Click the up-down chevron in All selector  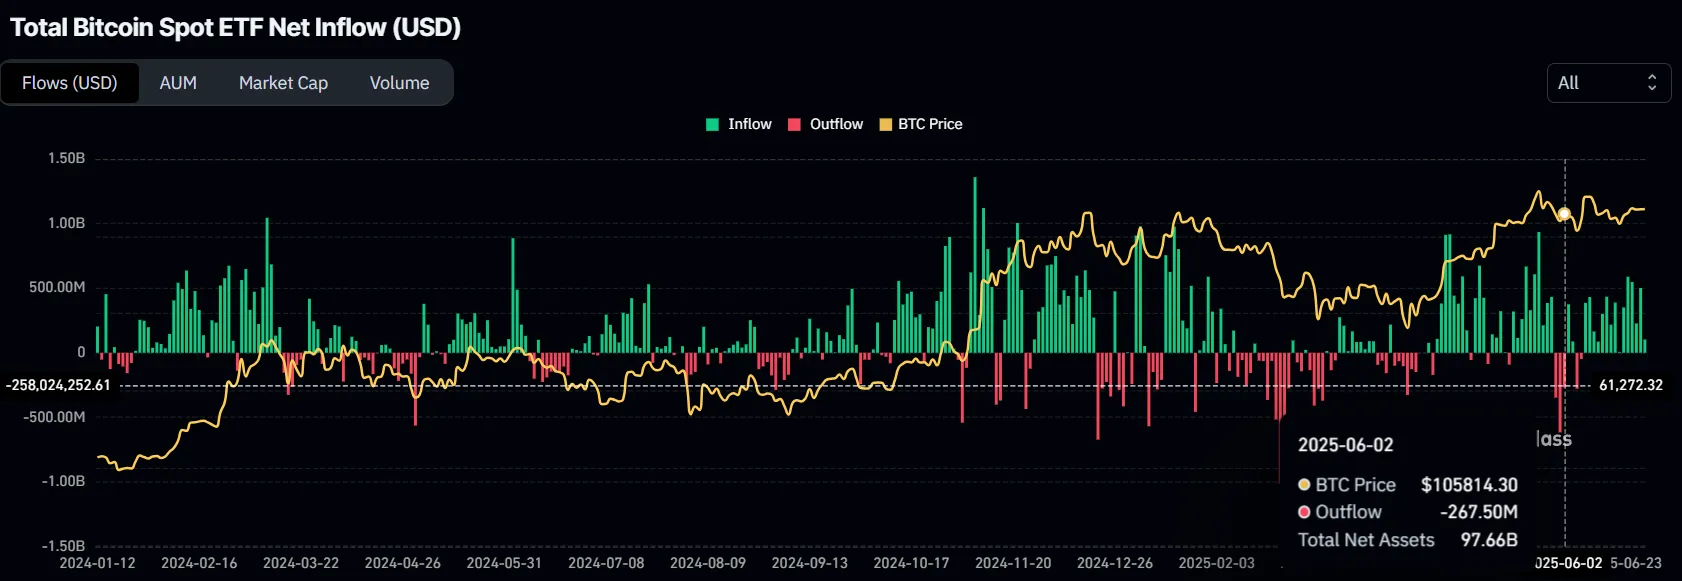tap(1652, 83)
